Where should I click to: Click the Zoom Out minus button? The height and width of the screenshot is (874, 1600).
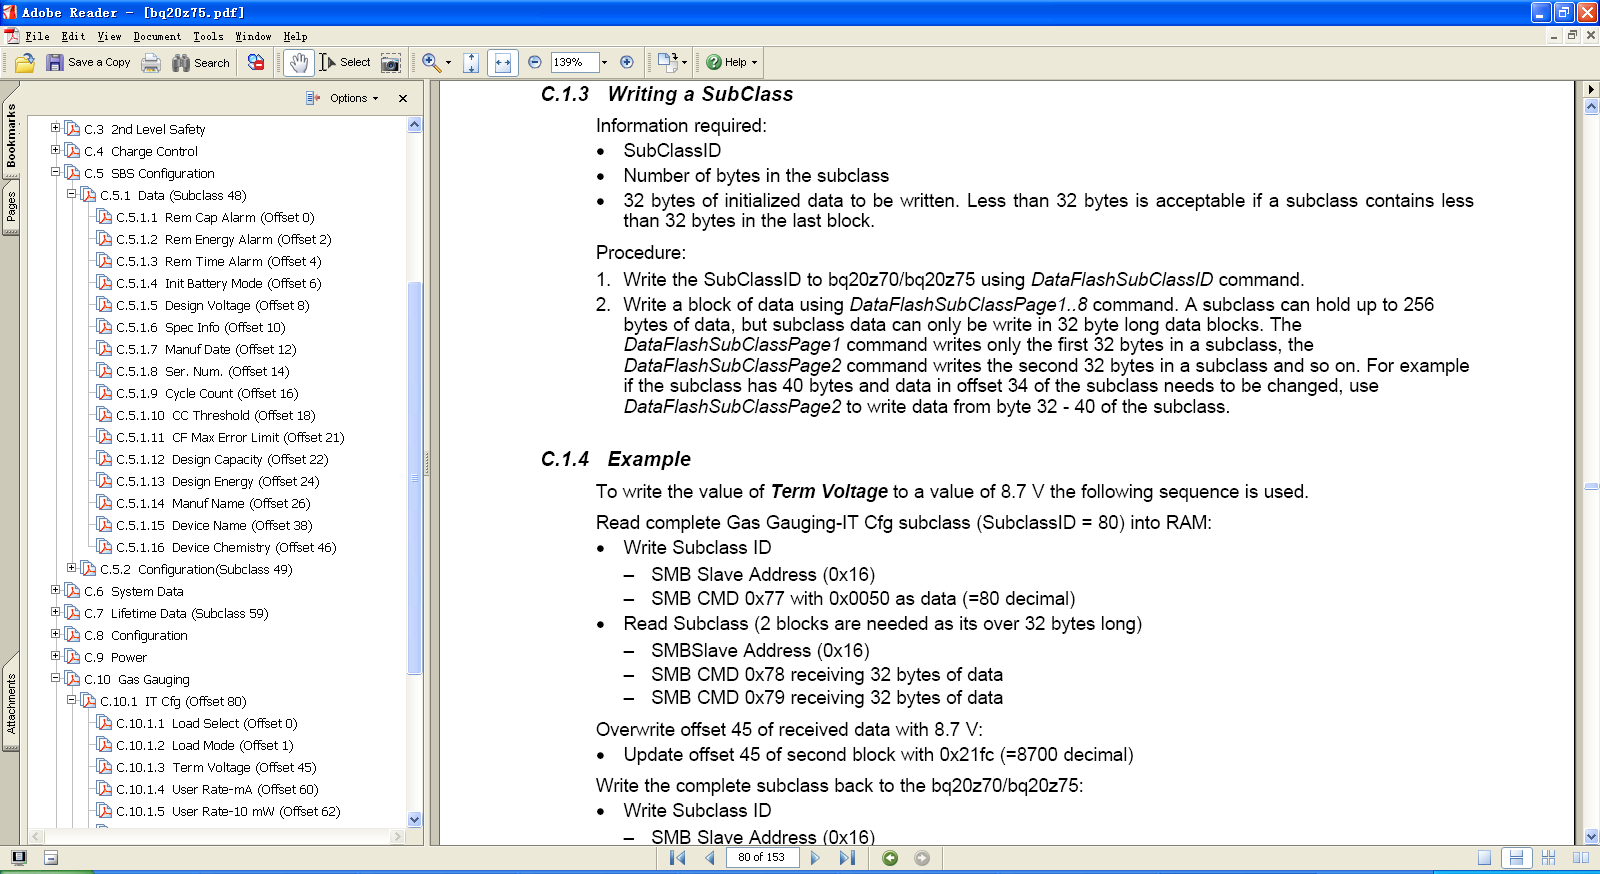[x=535, y=62]
